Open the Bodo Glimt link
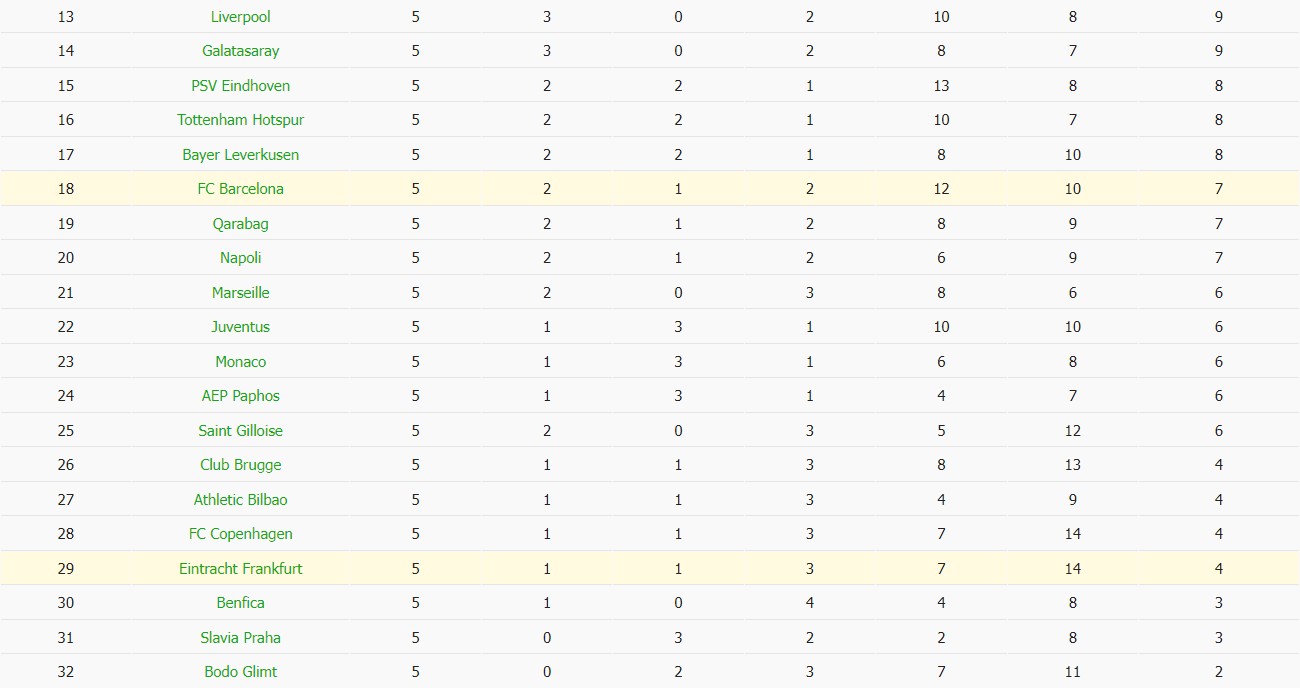 (241, 672)
